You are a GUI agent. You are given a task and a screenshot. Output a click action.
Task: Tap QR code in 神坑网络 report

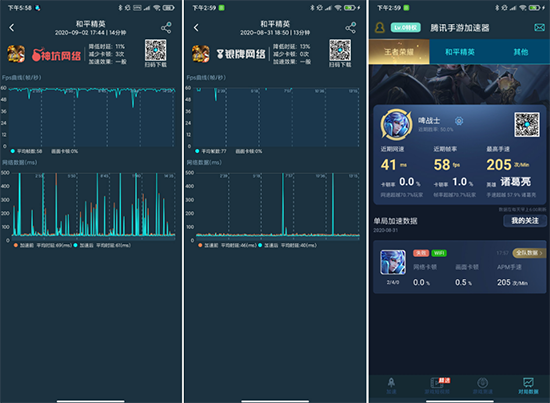click(x=156, y=51)
